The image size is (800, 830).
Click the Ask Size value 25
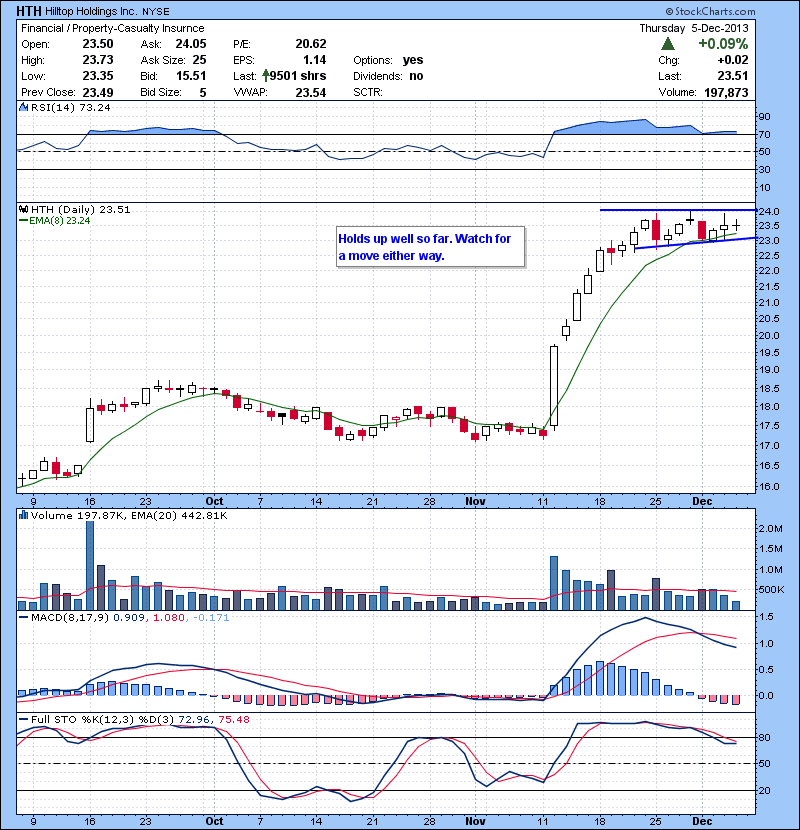pyautogui.click(x=200, y=60)
